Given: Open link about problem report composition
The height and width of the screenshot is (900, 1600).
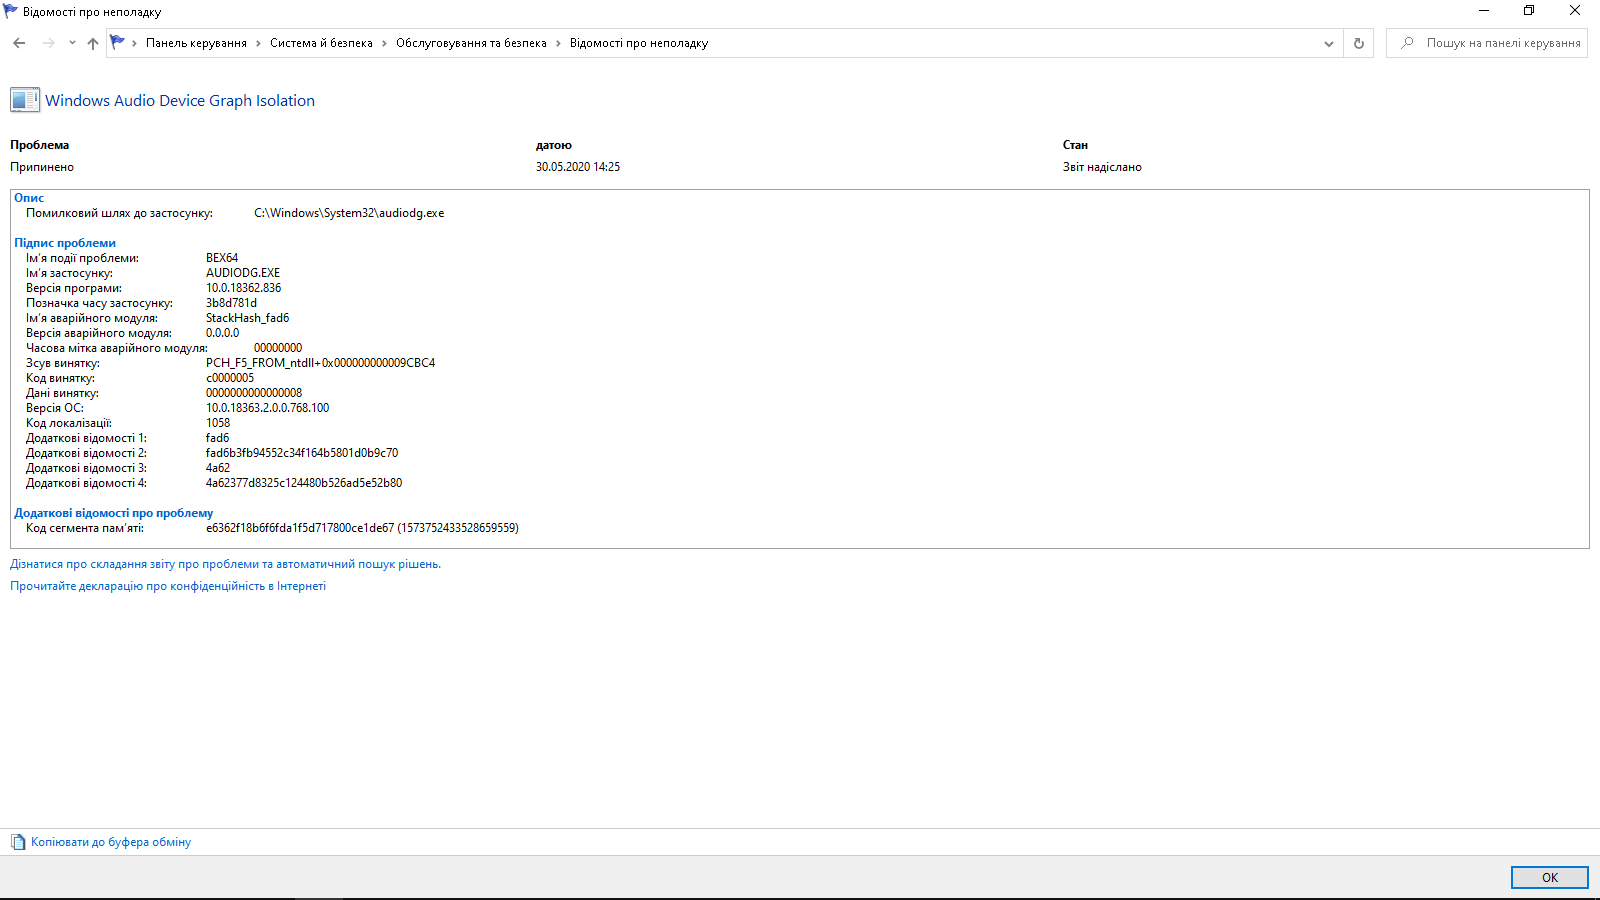Looking at the screenshot, I should click(x=225, y=564).
